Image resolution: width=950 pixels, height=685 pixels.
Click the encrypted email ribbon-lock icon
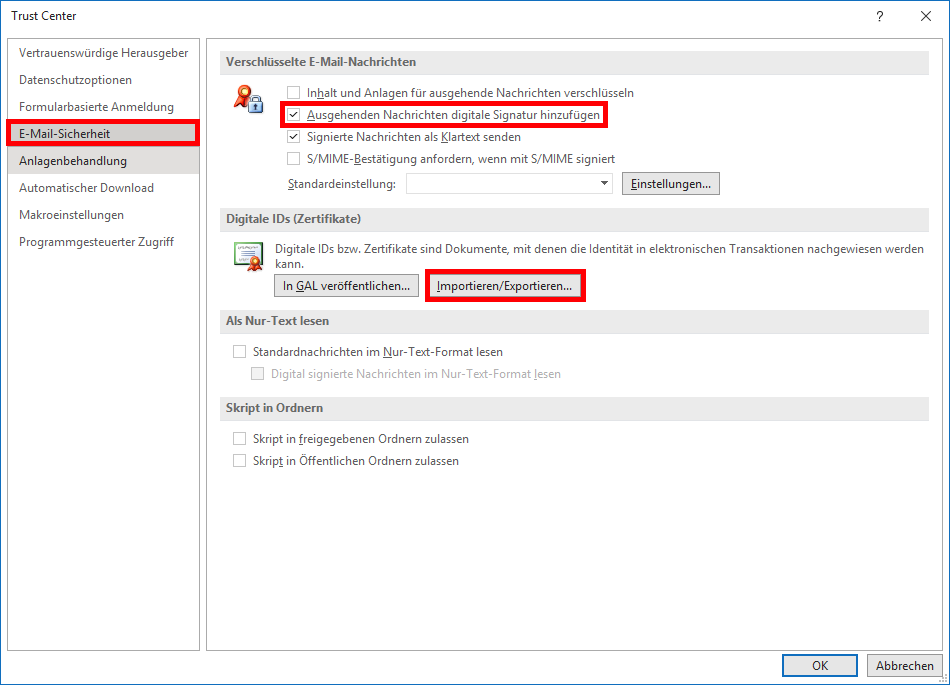click(248, 99)
